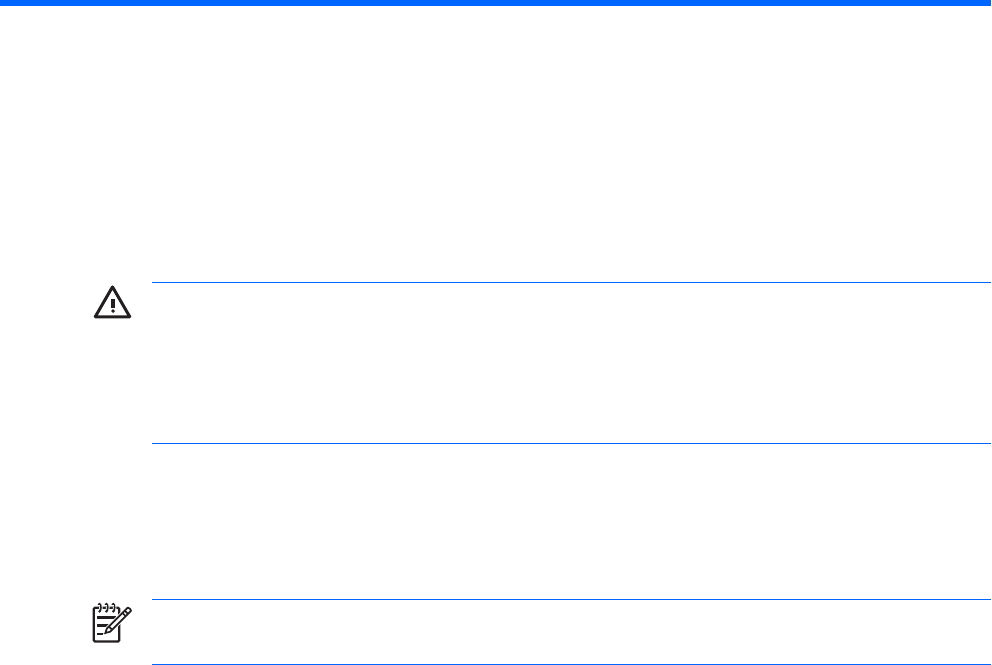
Task: Click the blue line above the note box
Action: tap(570, 599)
